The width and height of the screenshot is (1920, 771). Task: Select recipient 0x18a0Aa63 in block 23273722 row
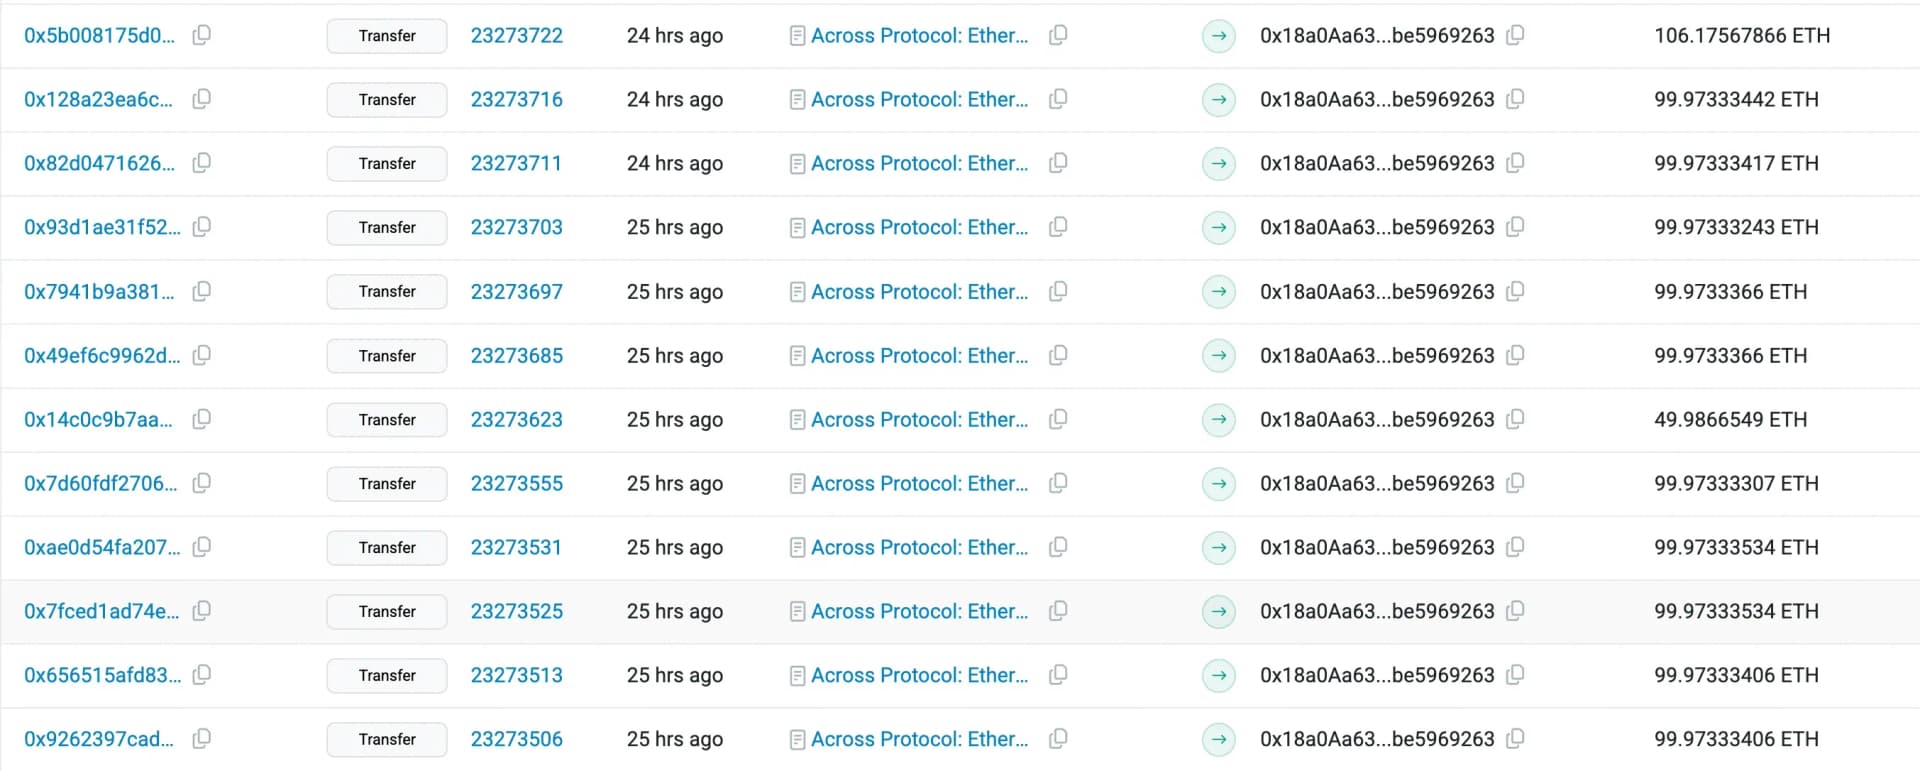(x=1377, y=36)
